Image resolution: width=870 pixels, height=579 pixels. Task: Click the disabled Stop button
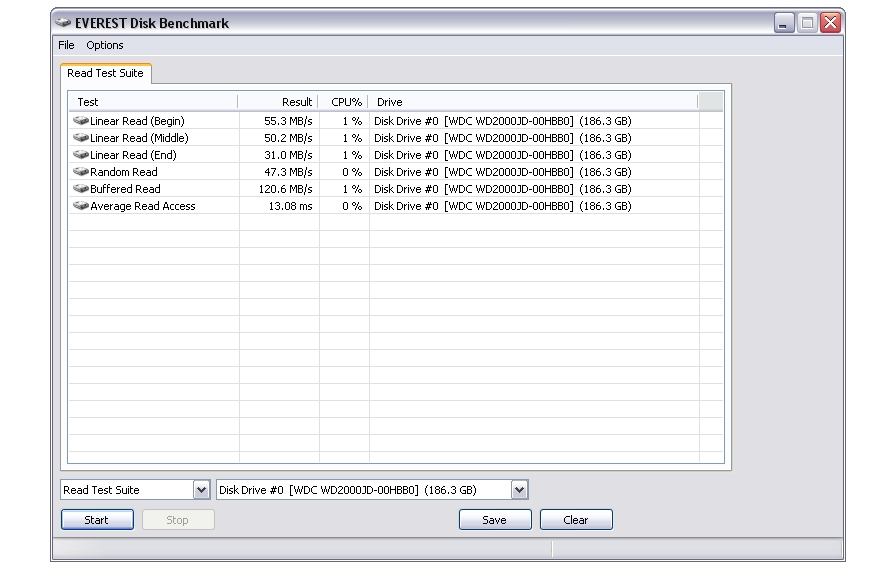pyautogui.click(x=178, y=520)
